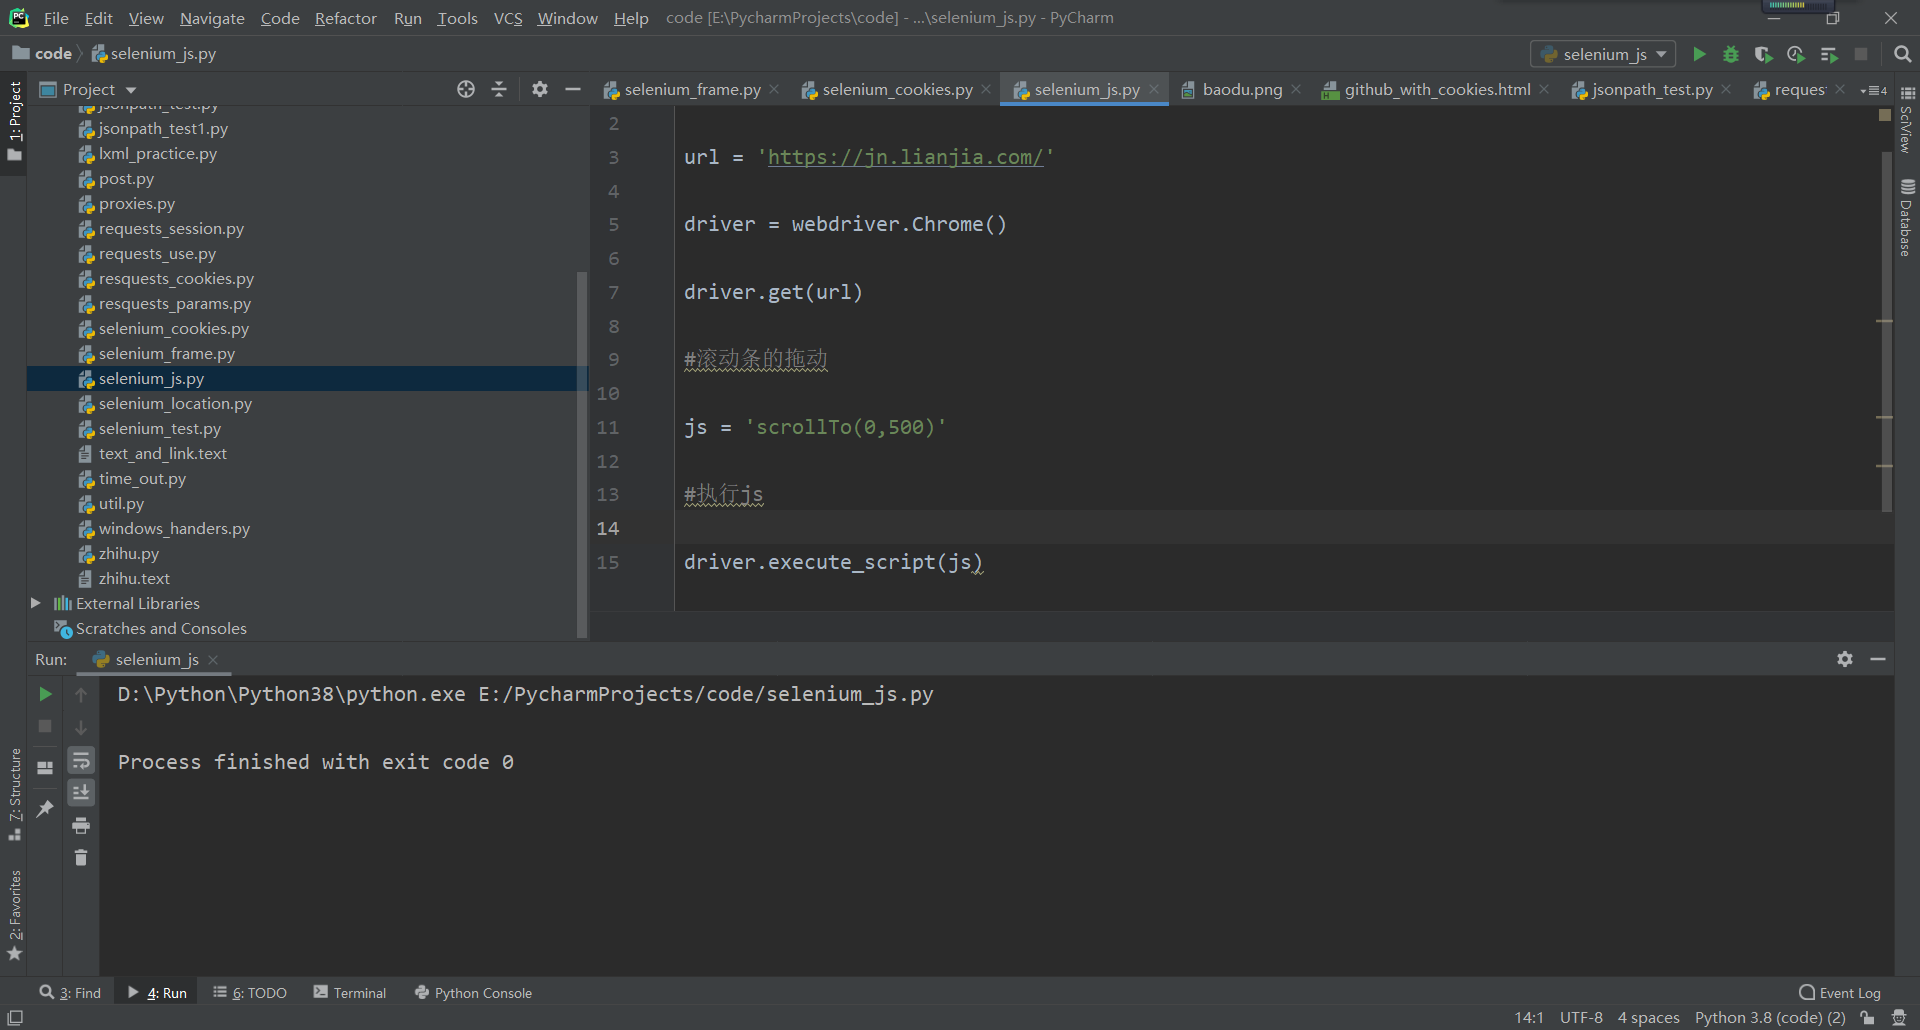This screenshot has height=1030, width=1920.
Task: Clear all Run console output with trash icon
Action: click(81, 858)
